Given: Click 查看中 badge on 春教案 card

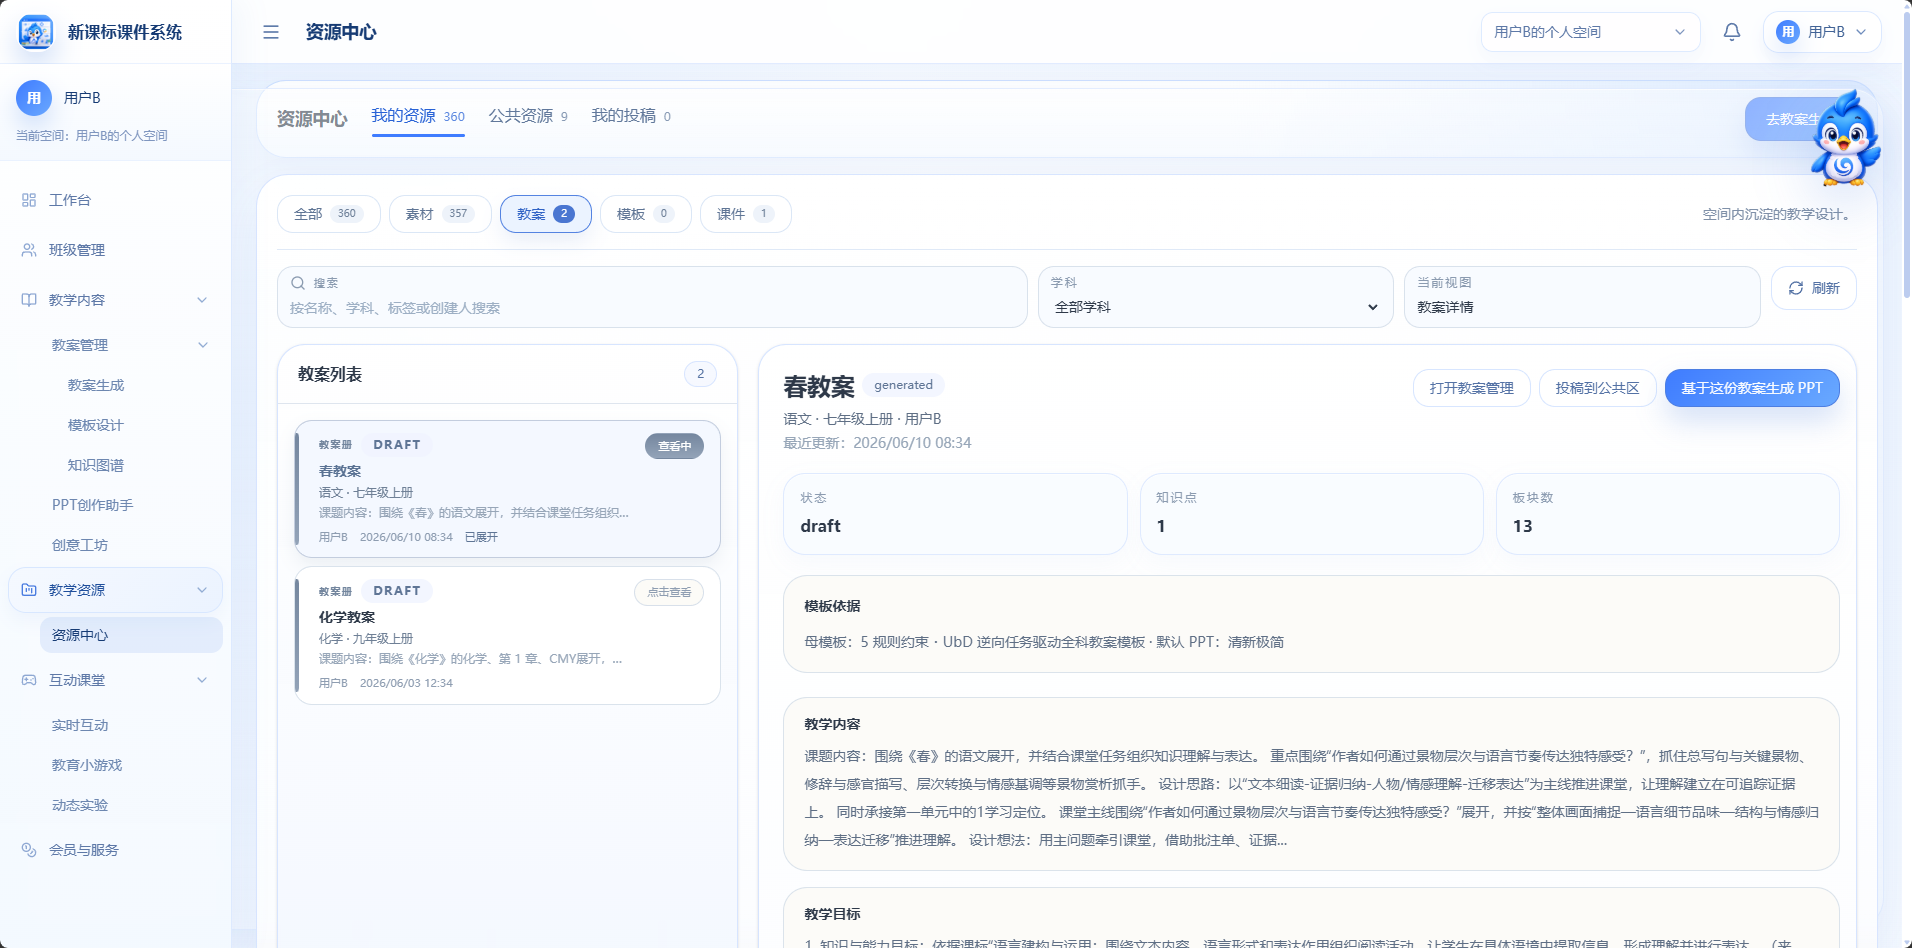Looking at the screenshot, I should point(674,447).
